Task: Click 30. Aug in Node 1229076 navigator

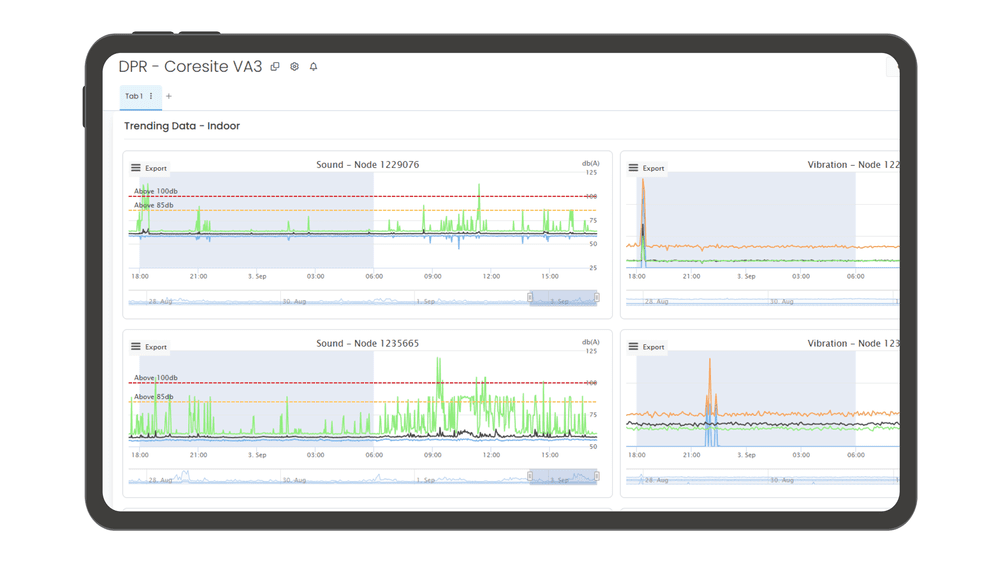Action: (x=294, y=301)
